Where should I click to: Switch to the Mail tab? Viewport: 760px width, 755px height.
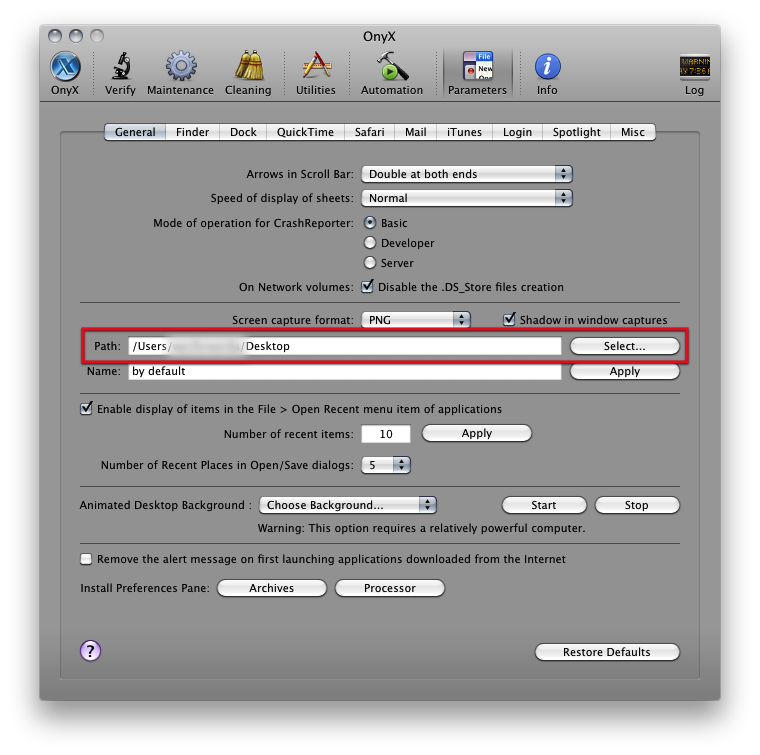point(416,132)
